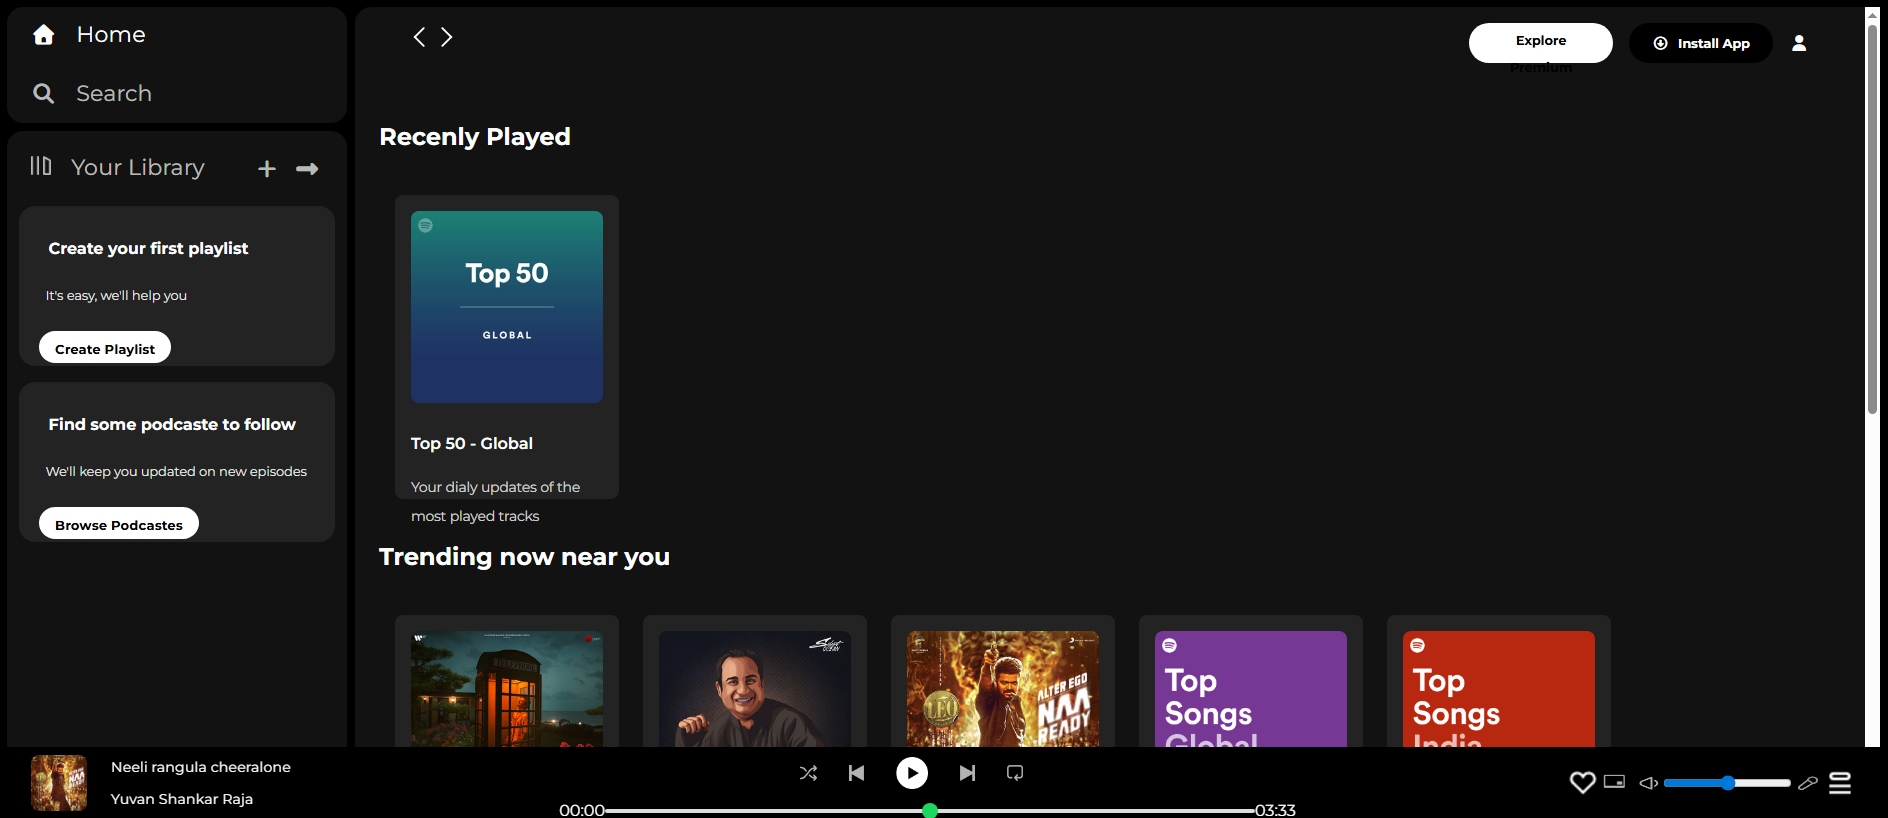
Task: Click the Home house icon
Action: [43, 35]
